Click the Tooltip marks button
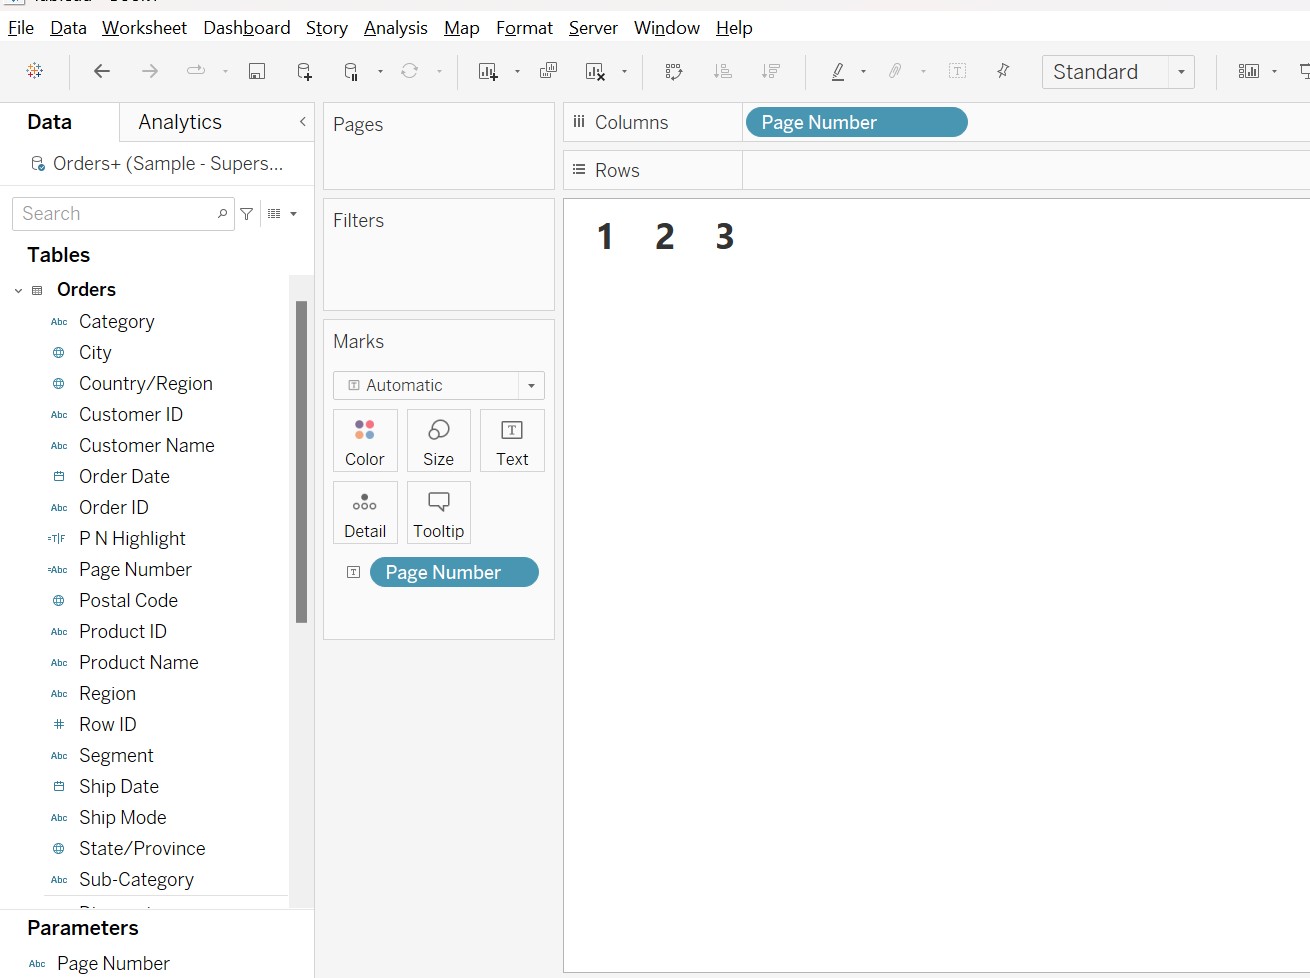The height and width of the screenshot is (978, 1310). point(438,513)
